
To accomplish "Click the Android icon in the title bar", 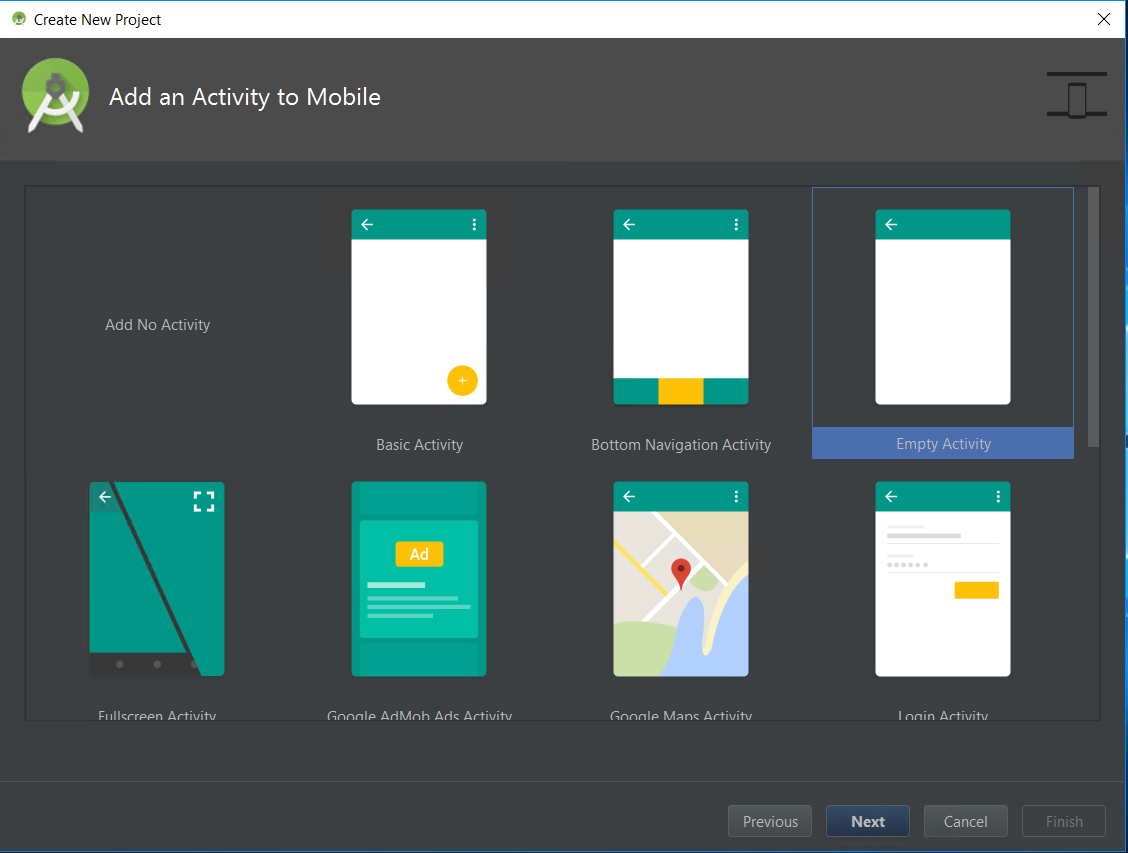I will [x=19, y=19].
